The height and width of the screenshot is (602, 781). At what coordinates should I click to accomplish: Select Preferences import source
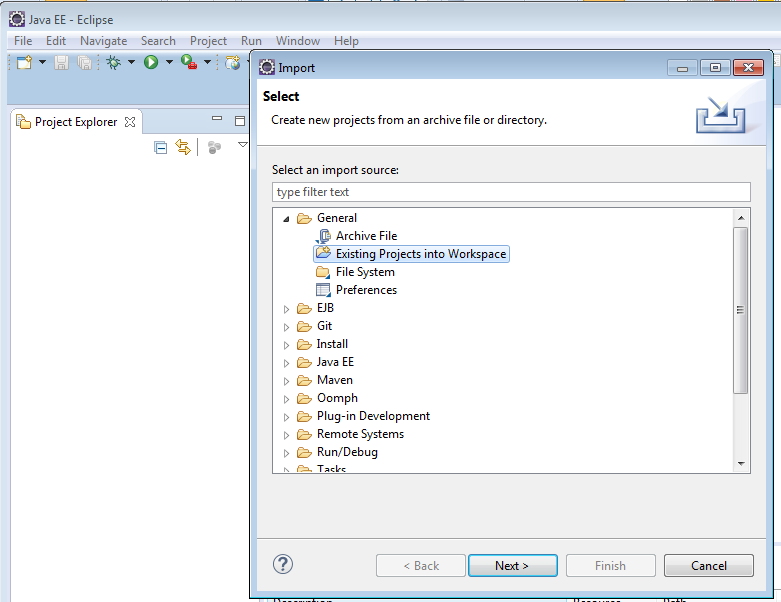coord(366,290)
